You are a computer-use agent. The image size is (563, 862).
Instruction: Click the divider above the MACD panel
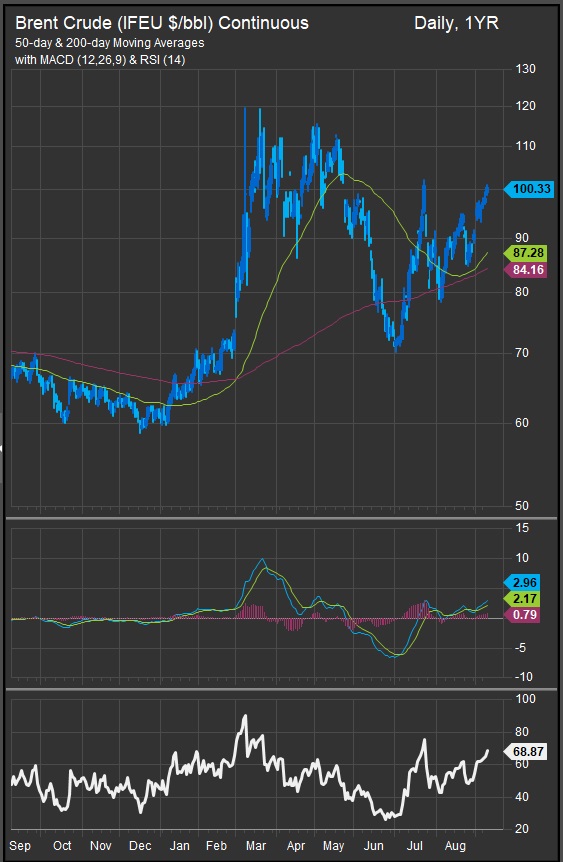click(282, 518)
